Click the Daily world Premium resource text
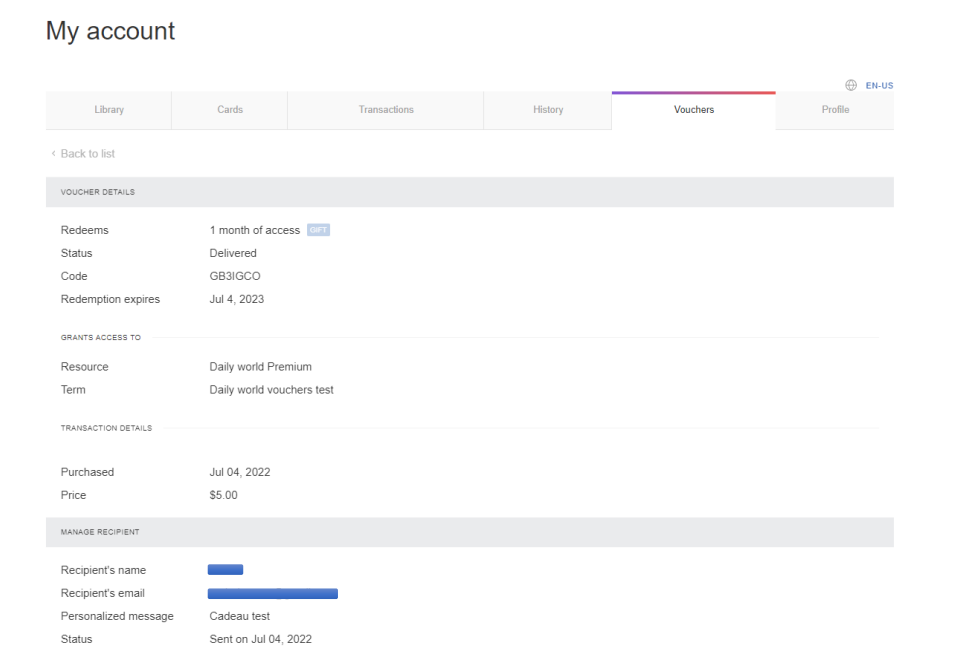Image resolution: width=976 pixels, height=665 pixels. [x=260, y=367]
